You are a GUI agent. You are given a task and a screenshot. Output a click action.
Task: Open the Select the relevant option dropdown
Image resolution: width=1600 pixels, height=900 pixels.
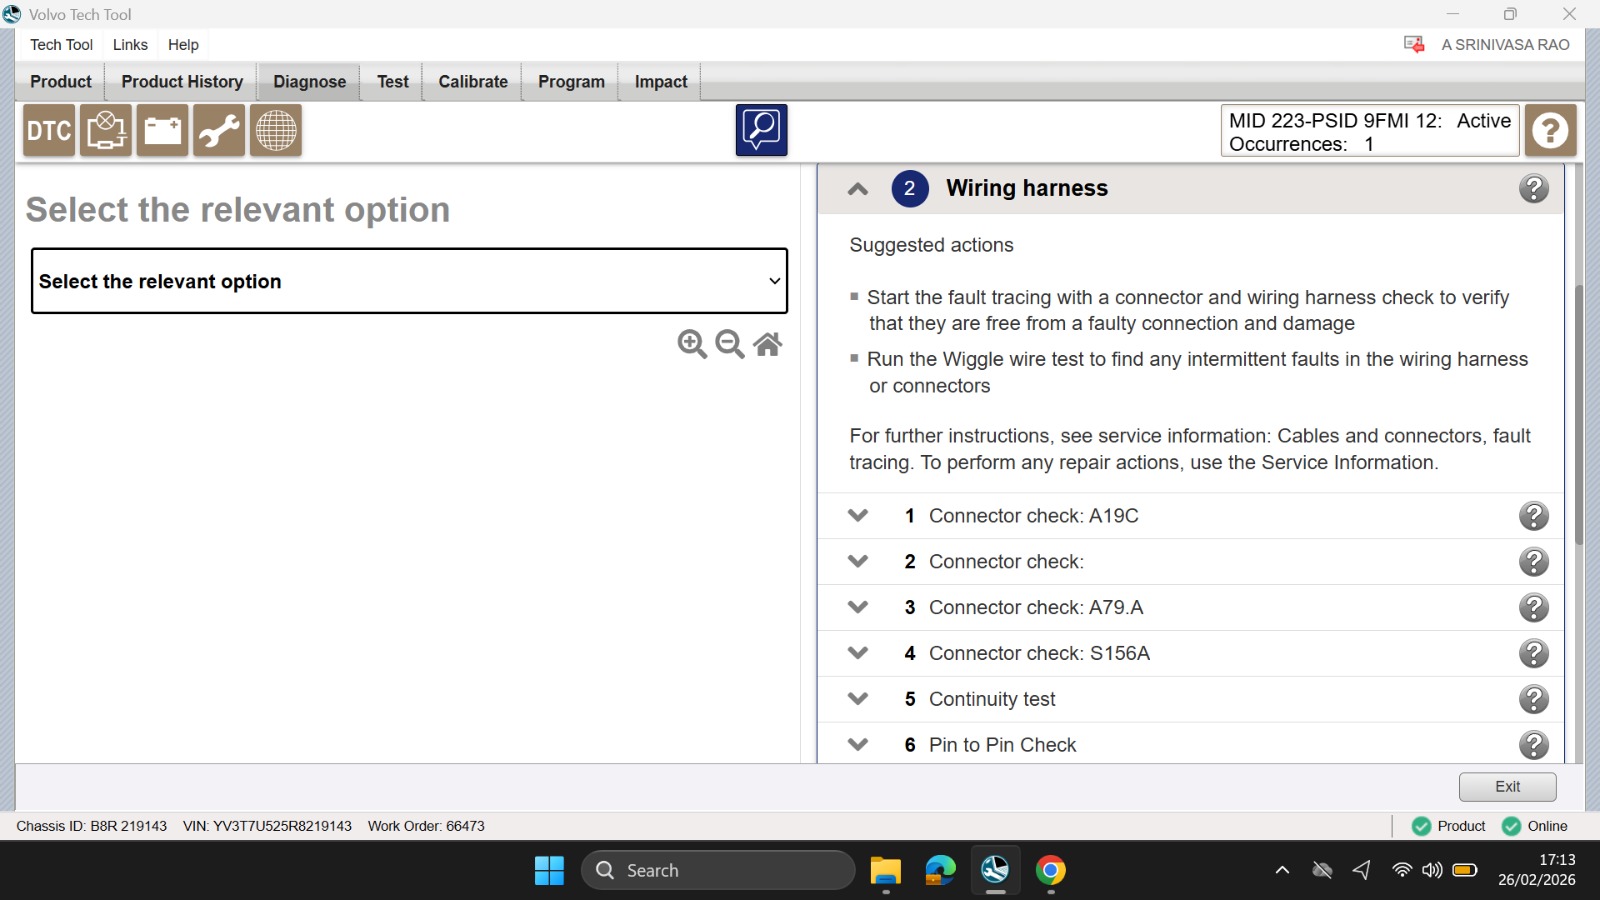pyautogui.click(x=409, y=281)
